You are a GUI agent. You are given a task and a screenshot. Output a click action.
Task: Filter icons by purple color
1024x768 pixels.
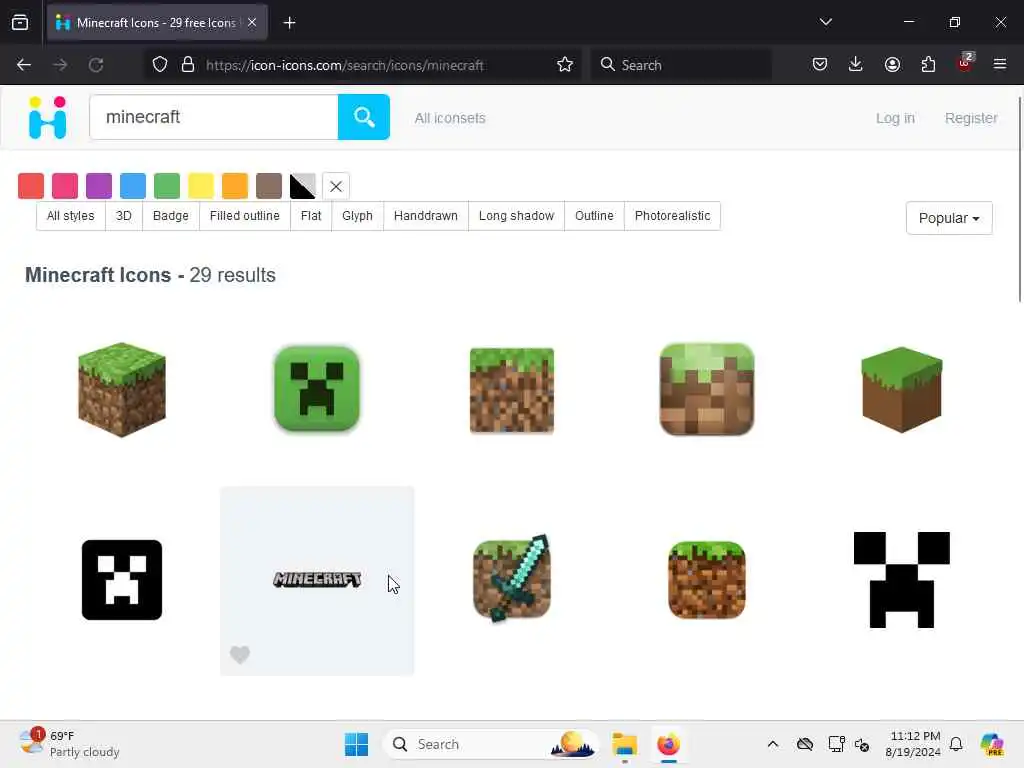pos(99,186)
